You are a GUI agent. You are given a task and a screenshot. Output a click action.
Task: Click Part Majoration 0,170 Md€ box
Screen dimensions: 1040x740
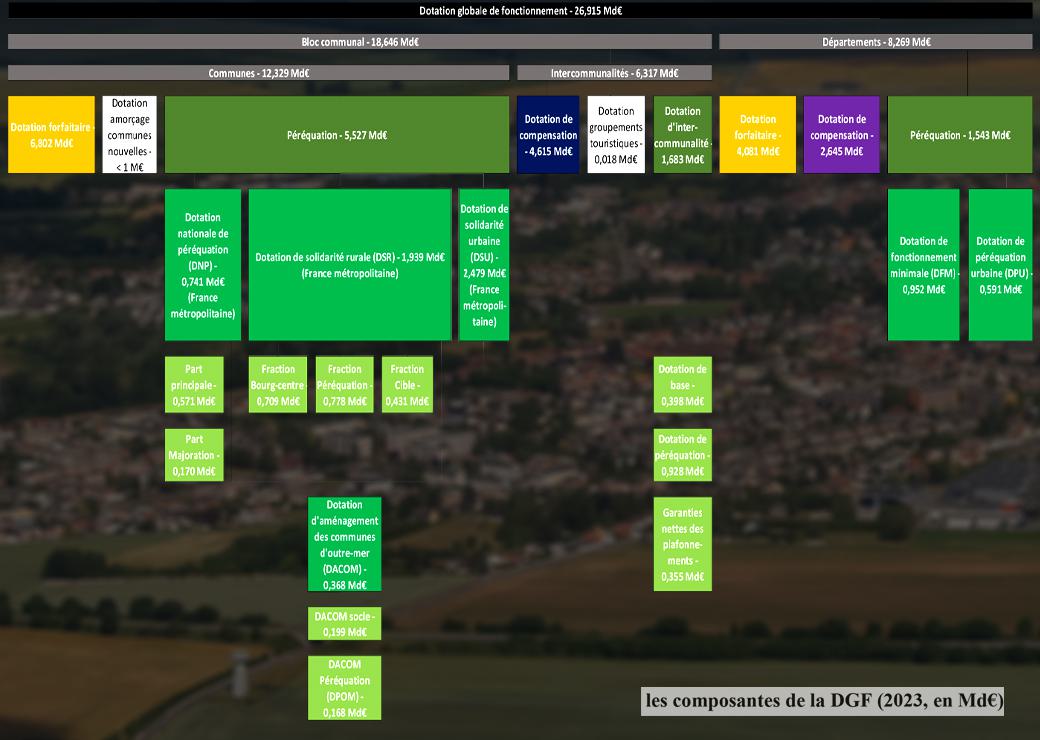[194, 455]
